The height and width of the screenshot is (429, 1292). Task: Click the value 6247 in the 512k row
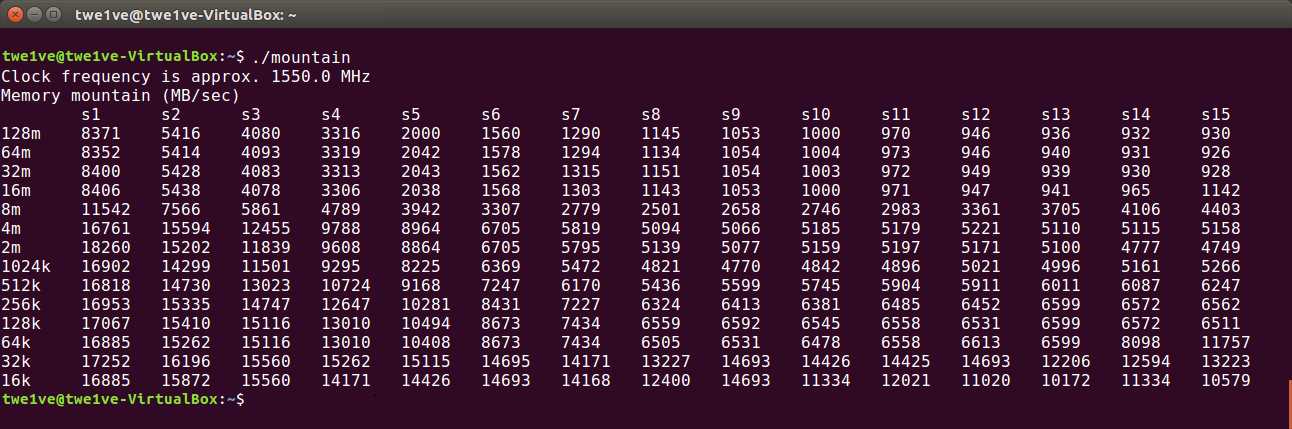click(x=1221, y=285)
